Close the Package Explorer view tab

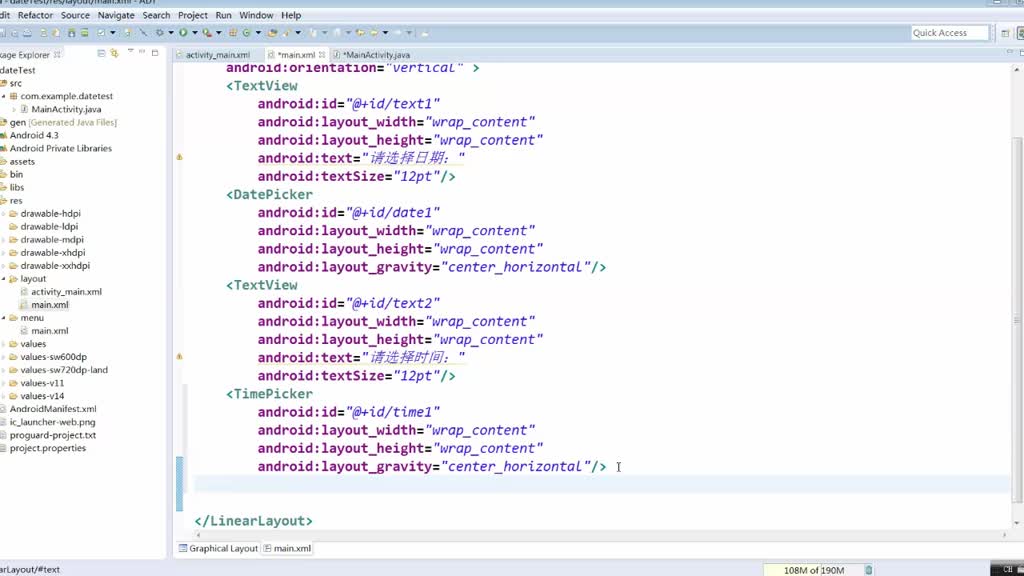click(x=57, y=55)
